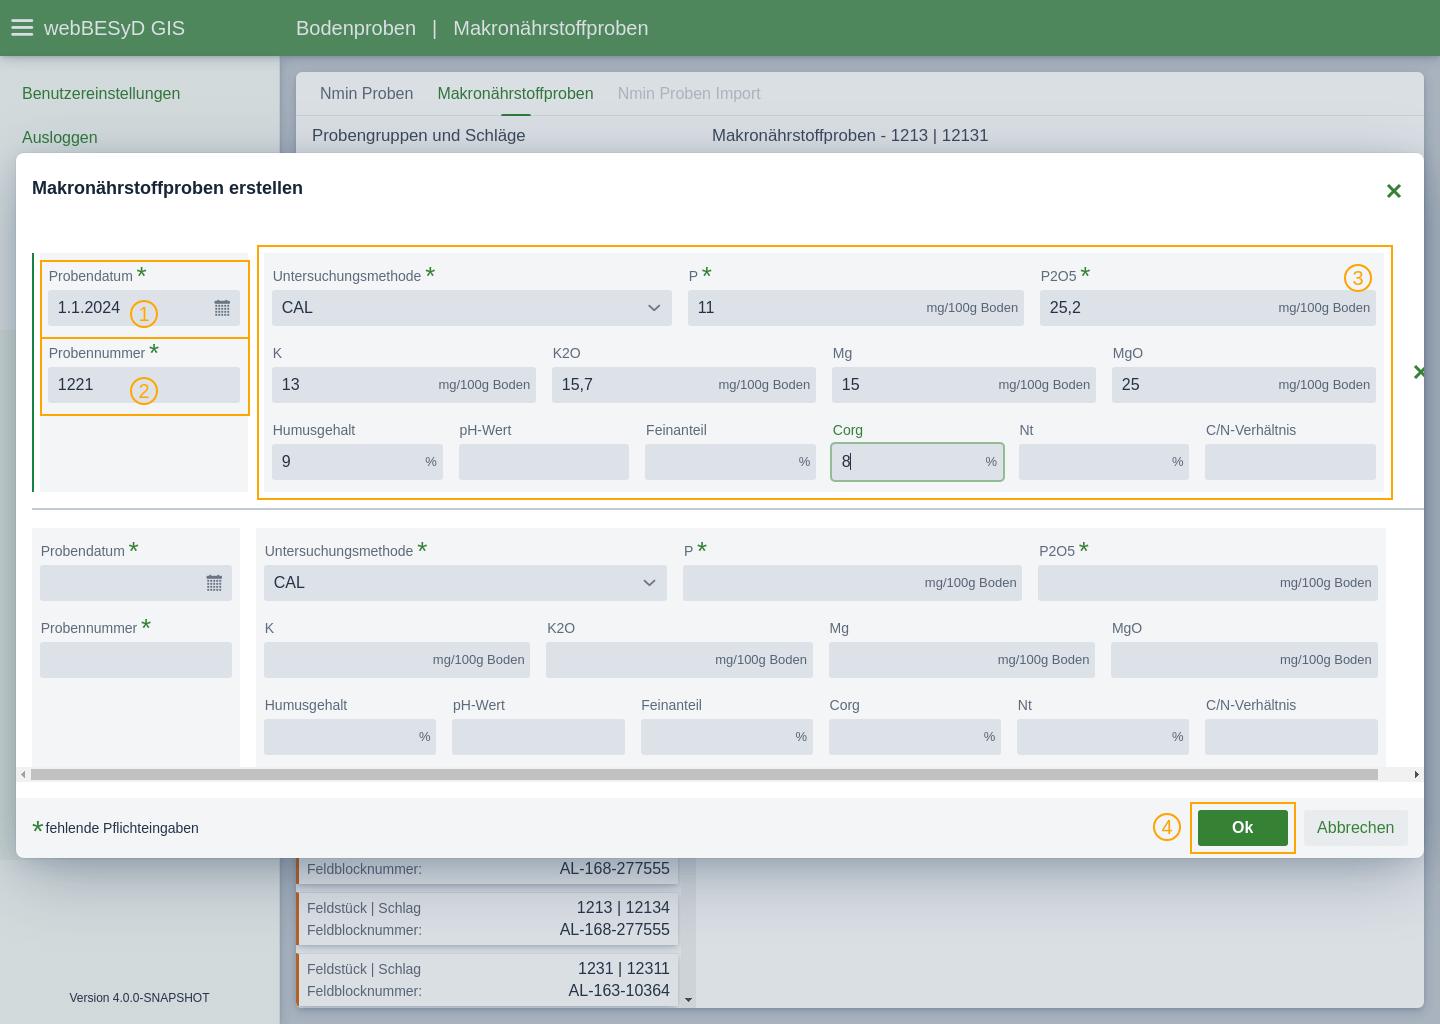The image size is (1440, 1024).
Task: Open the Nmin Proben Import tab
Action: 689,94
